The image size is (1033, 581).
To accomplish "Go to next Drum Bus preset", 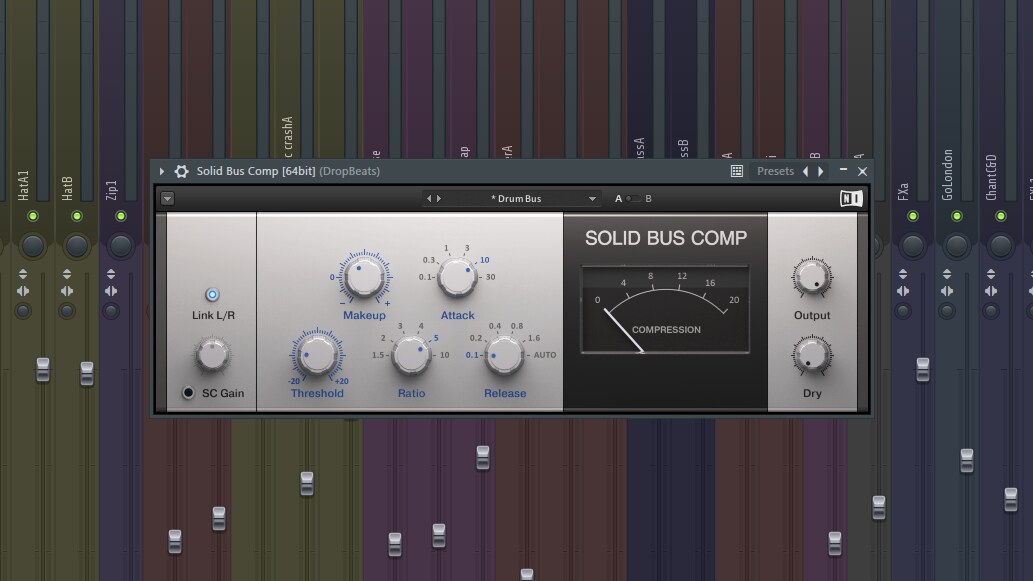I will pos(439,198).
